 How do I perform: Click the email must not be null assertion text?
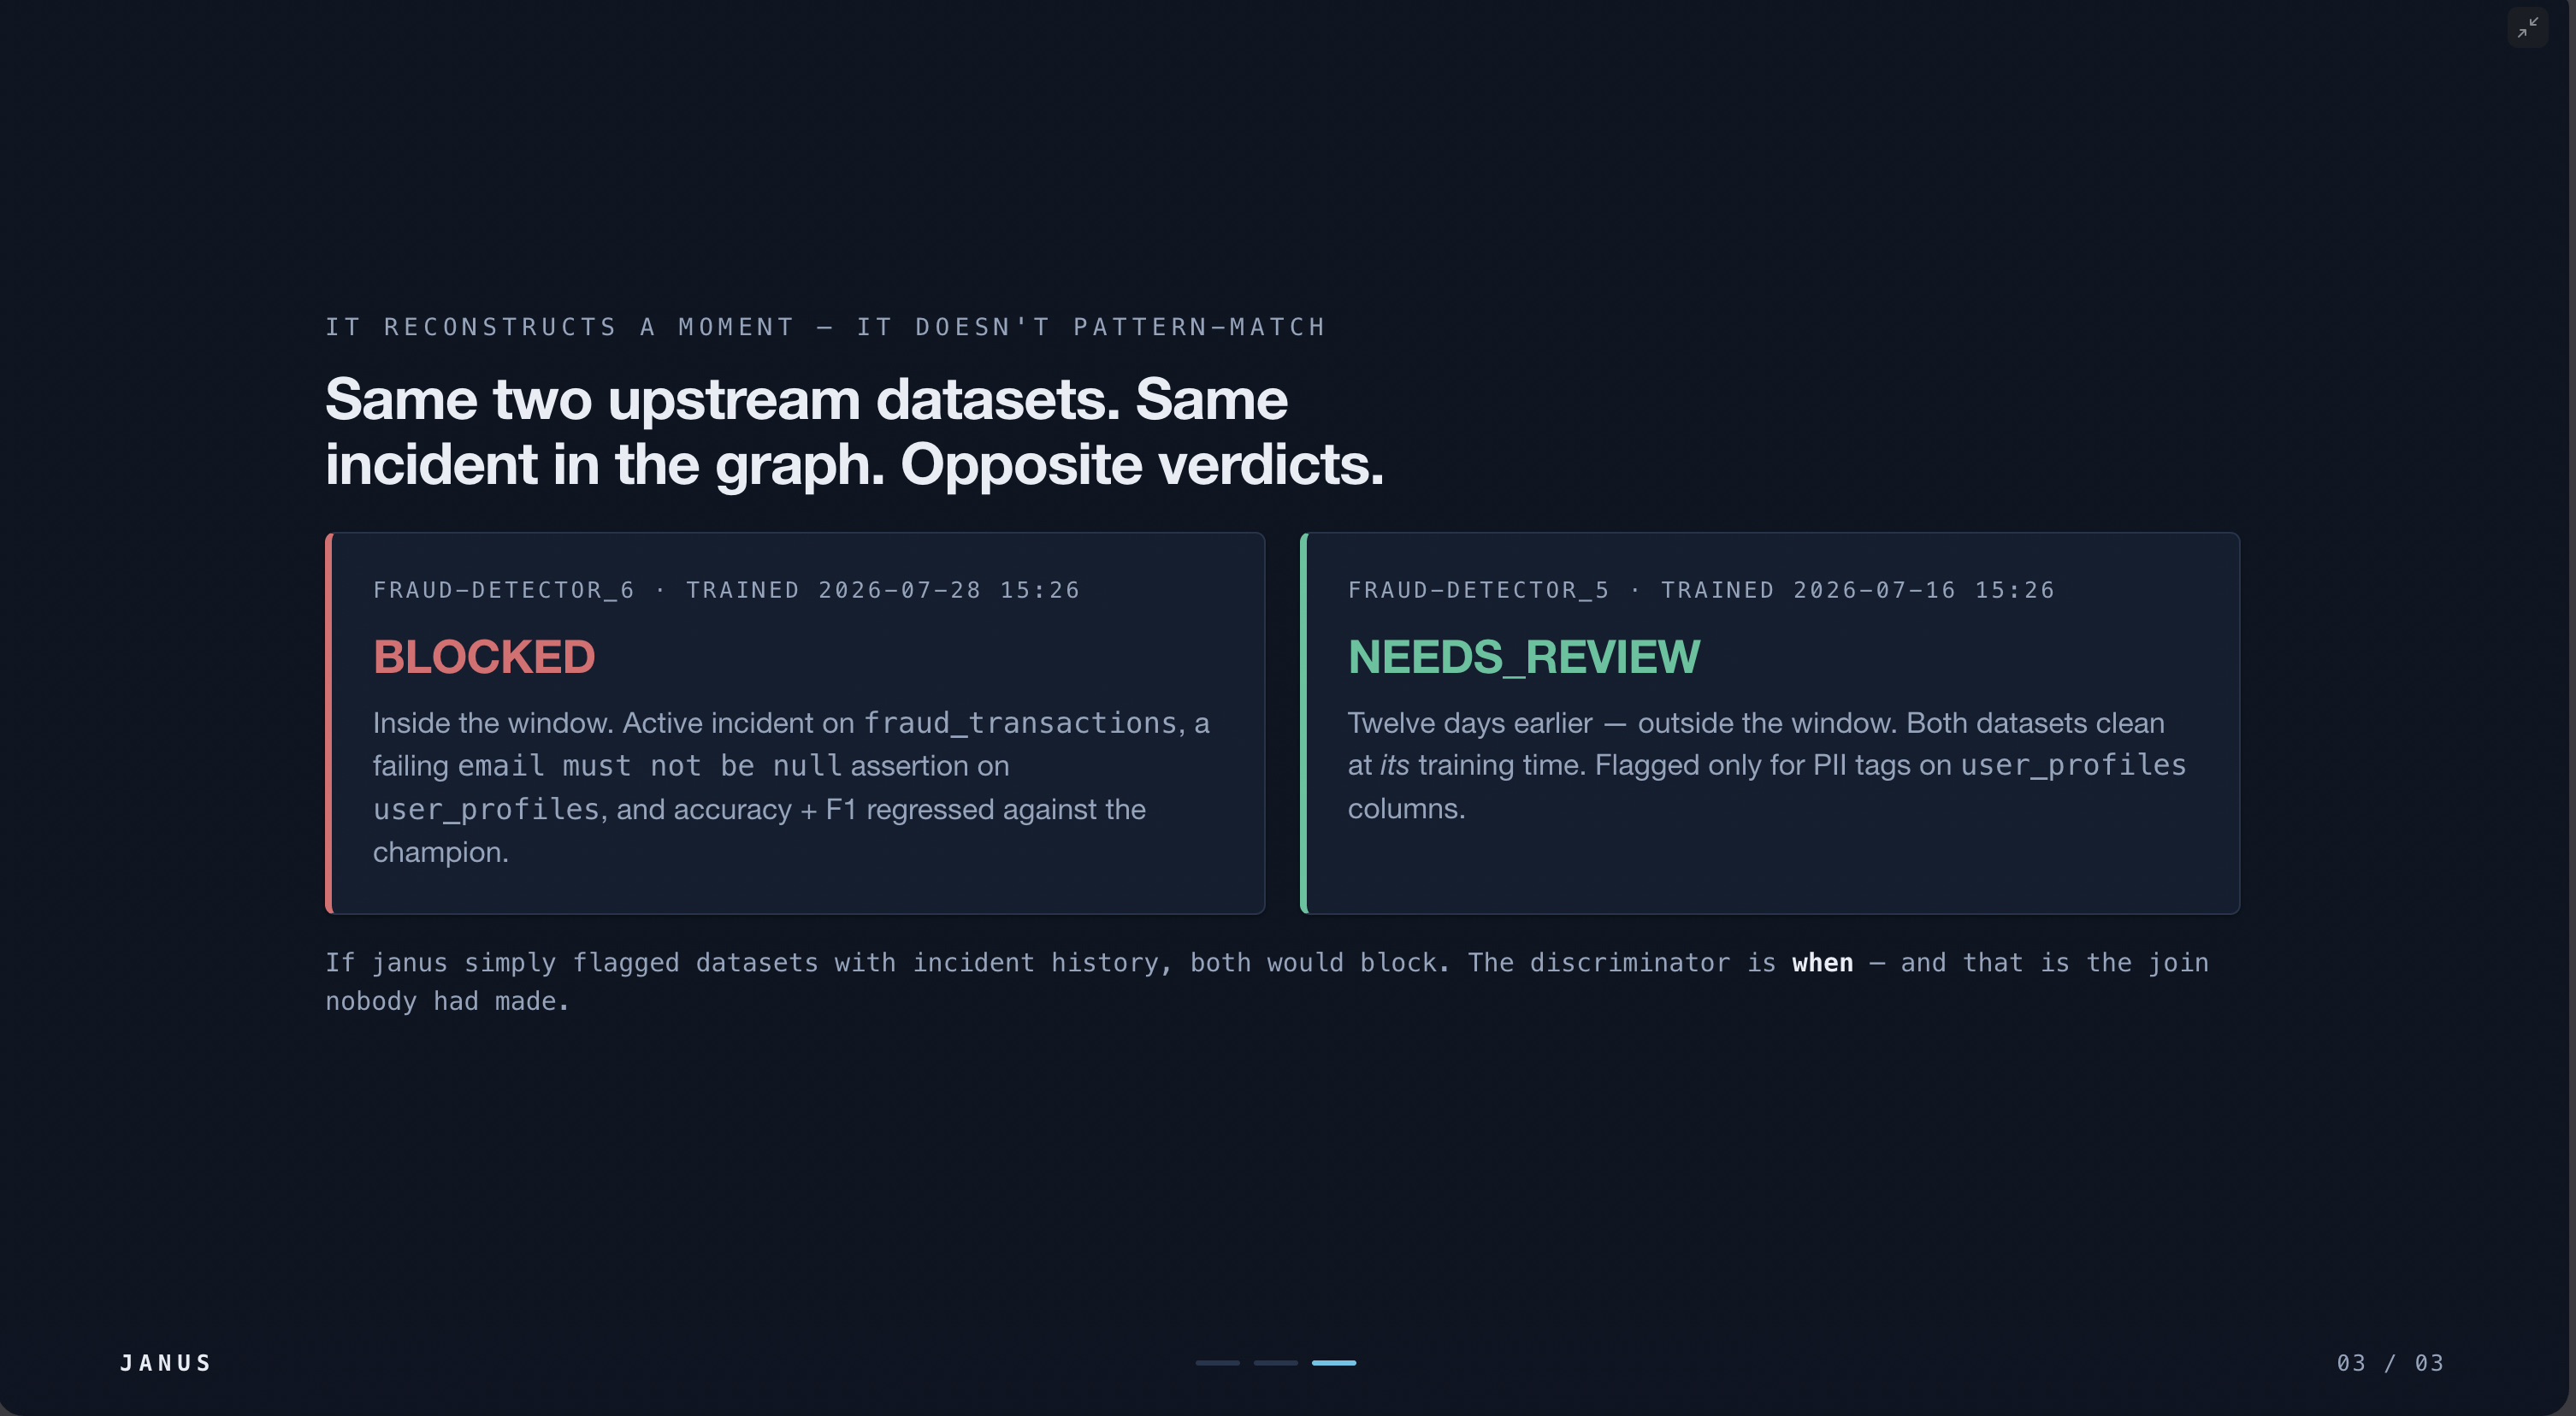click(x=651, y=765)
